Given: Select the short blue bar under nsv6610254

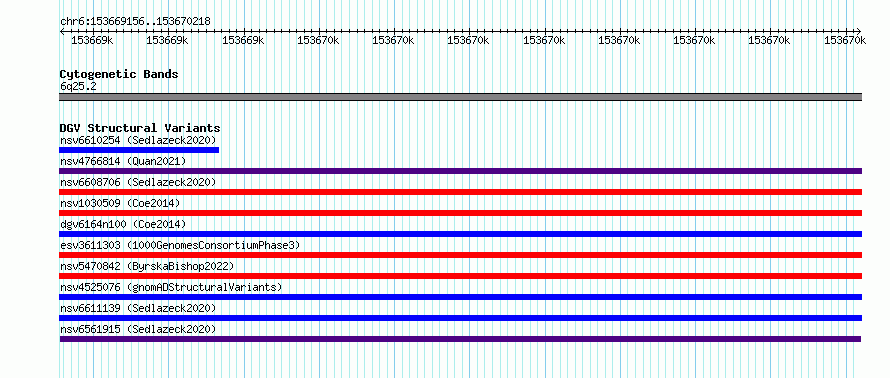Looking at the screenshot, I should click(x=139, y=150).
